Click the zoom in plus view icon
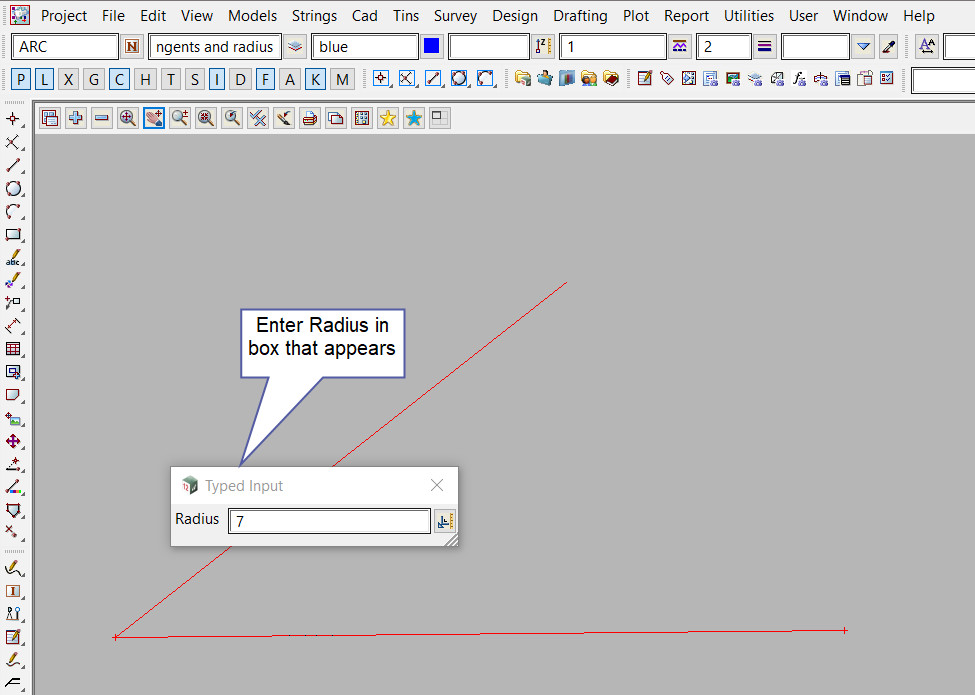This screenshot has height=695, width=975. point(76,118)
